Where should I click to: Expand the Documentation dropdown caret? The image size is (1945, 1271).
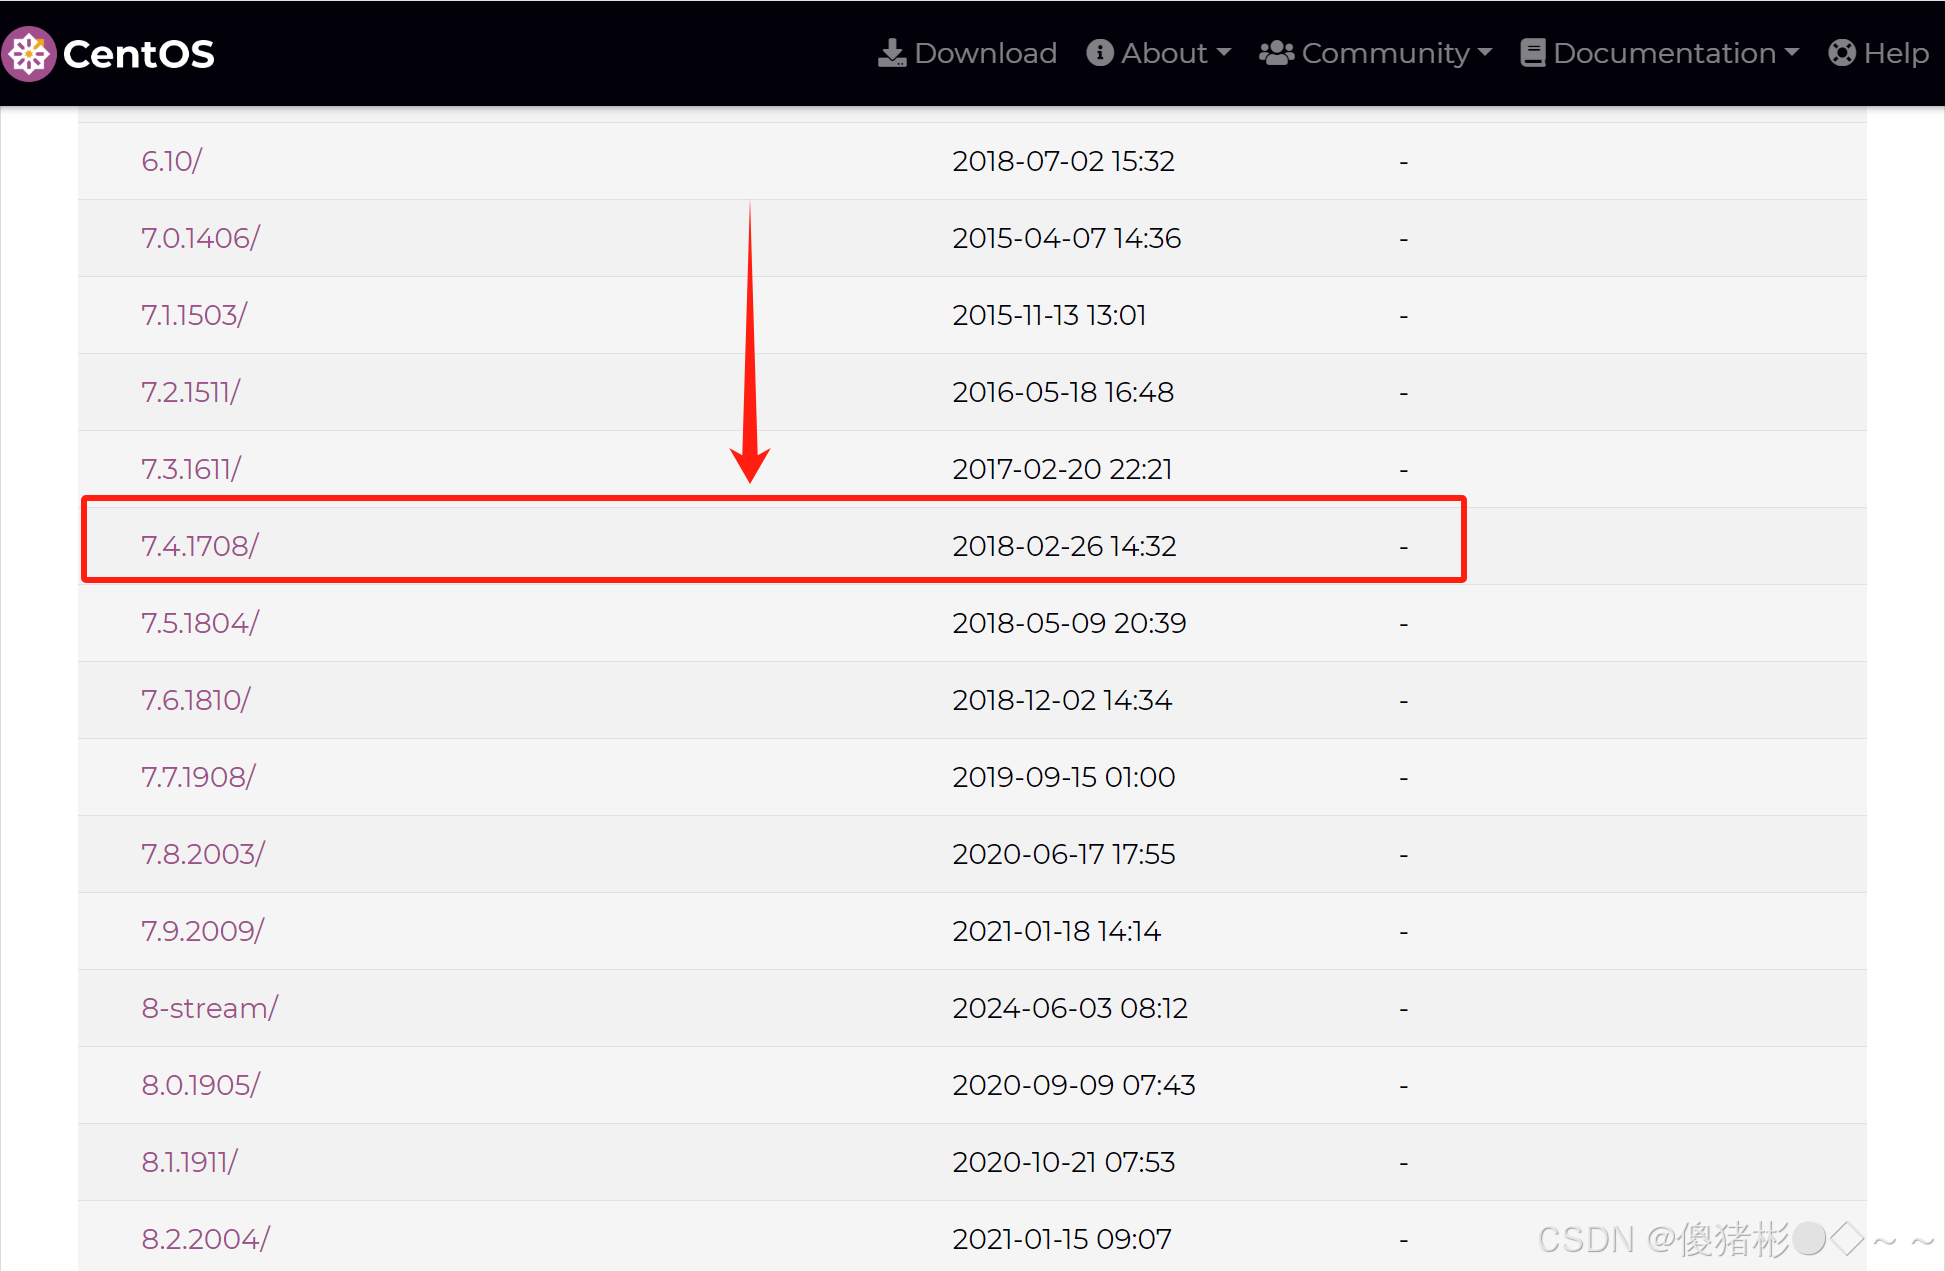point(1791,53)
